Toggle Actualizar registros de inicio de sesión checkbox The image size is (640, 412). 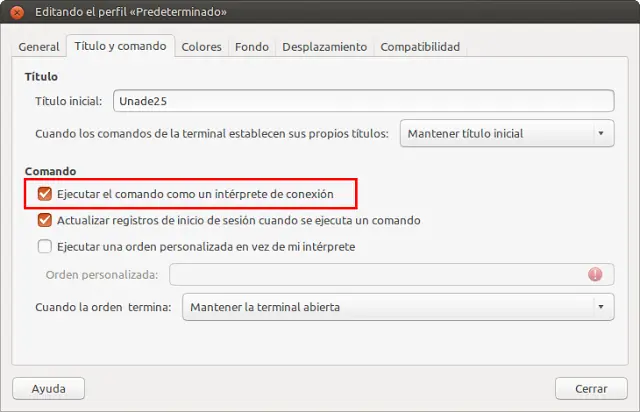point(44,220)
